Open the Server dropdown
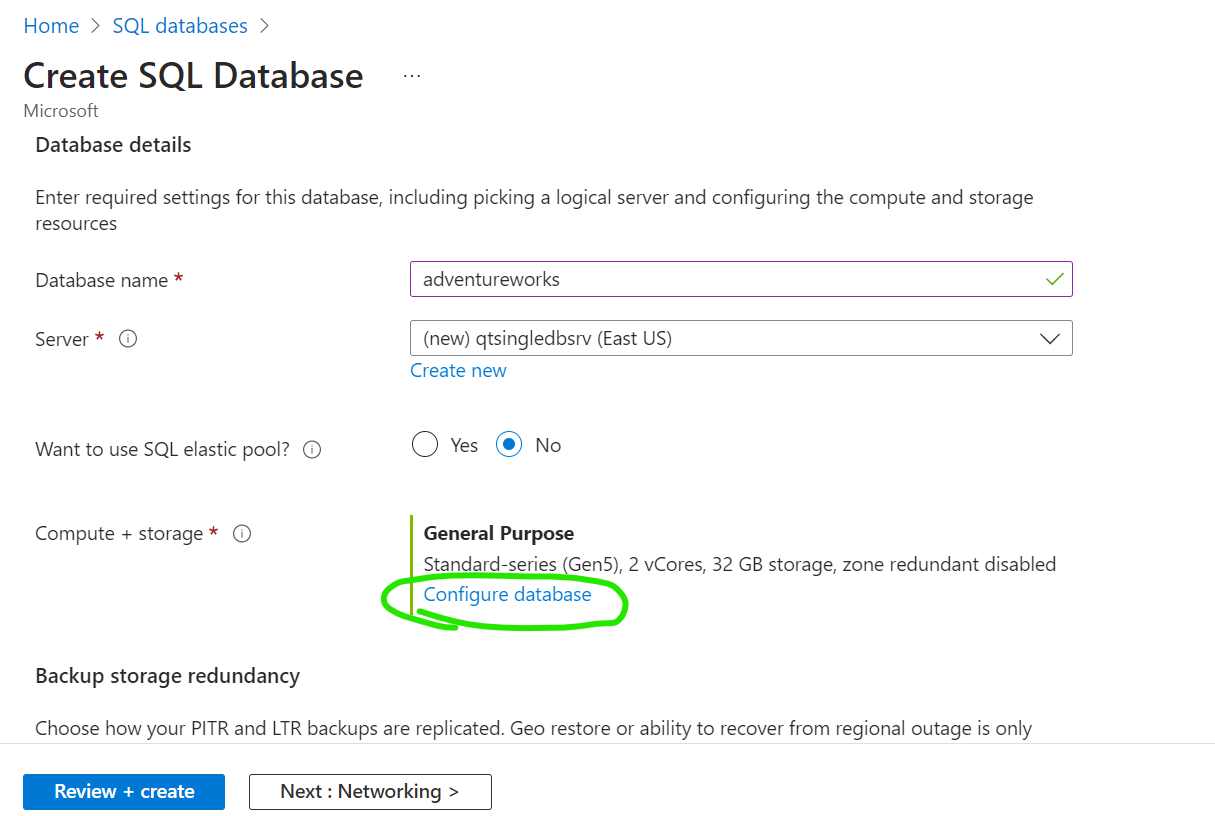The width and height of the screenshot is (1215, 816). coord(741,338)
